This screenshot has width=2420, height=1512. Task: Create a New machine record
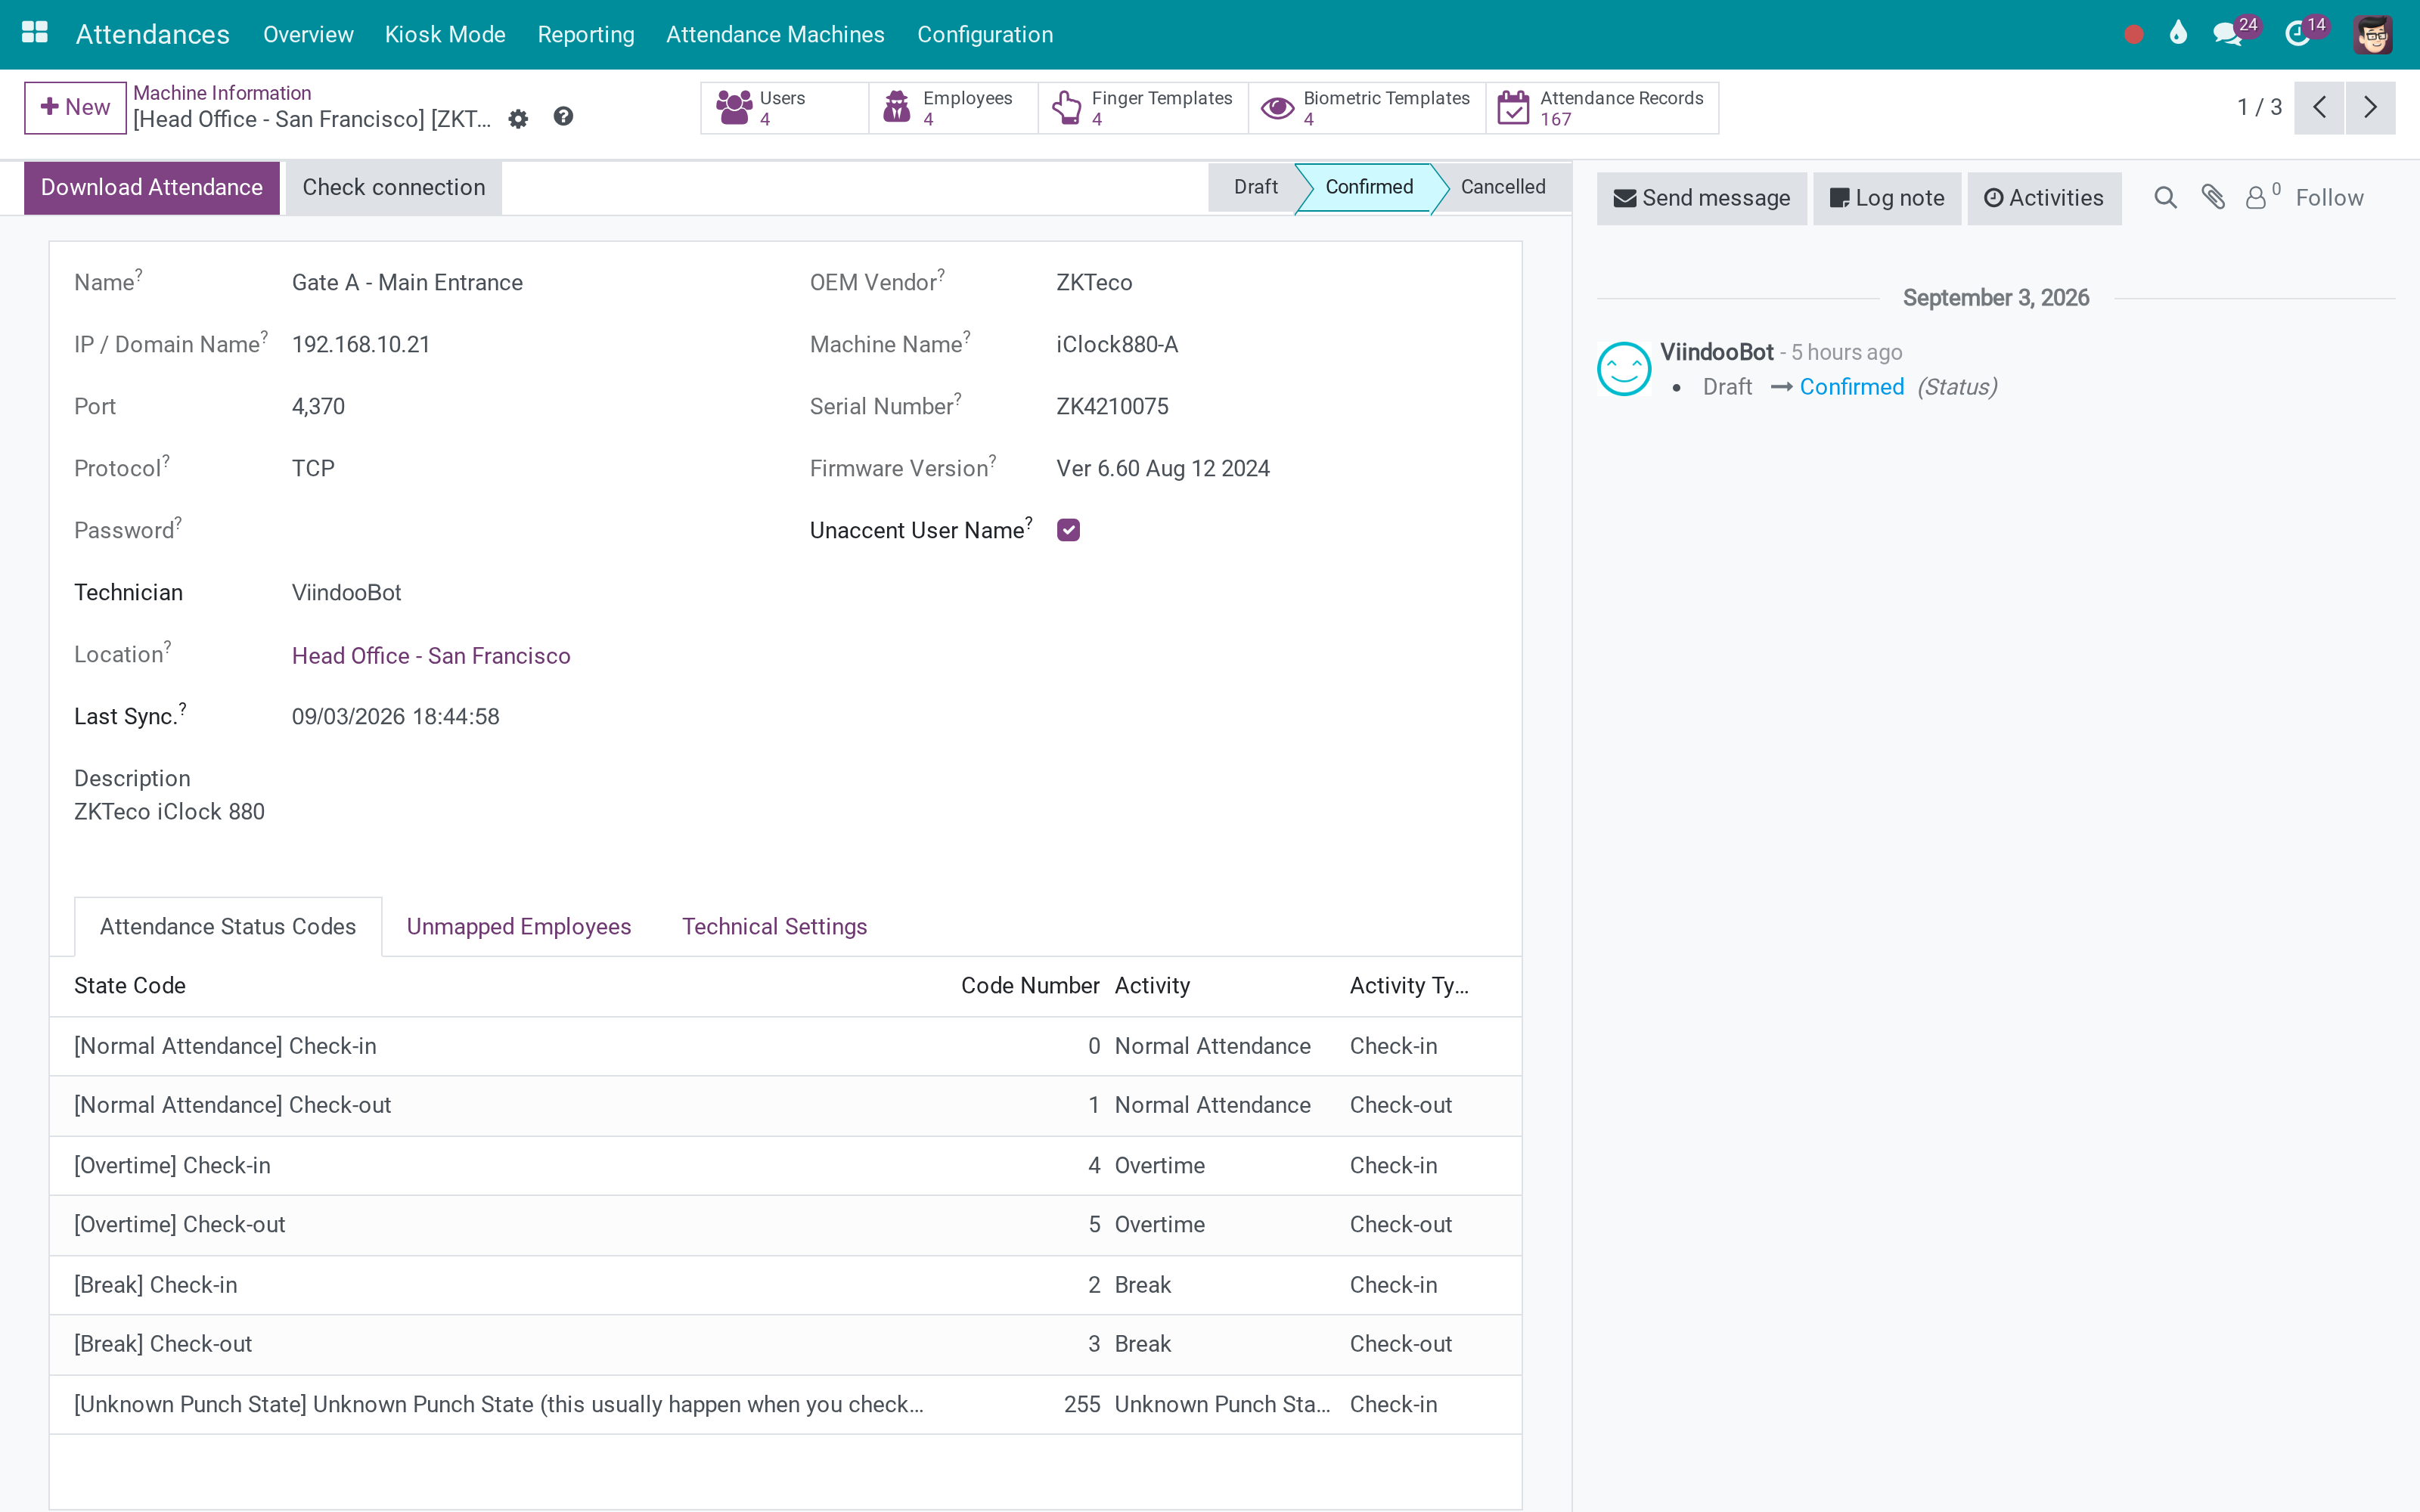coord(75,107)
